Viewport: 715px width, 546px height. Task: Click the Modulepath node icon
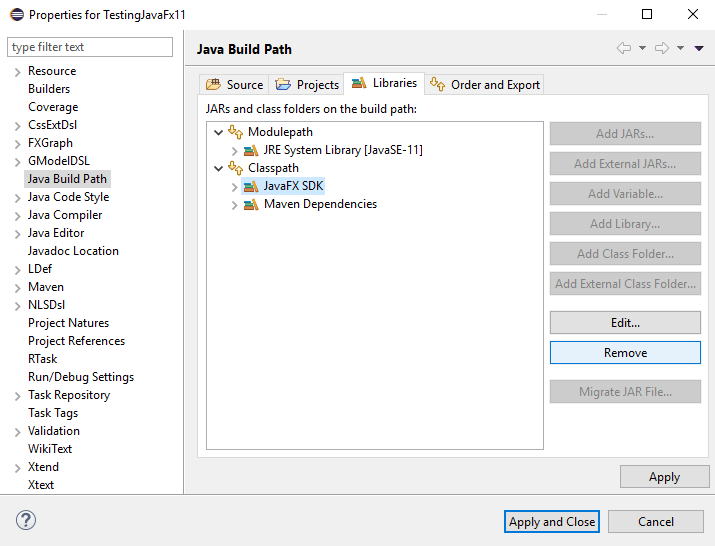coord(235,132)
